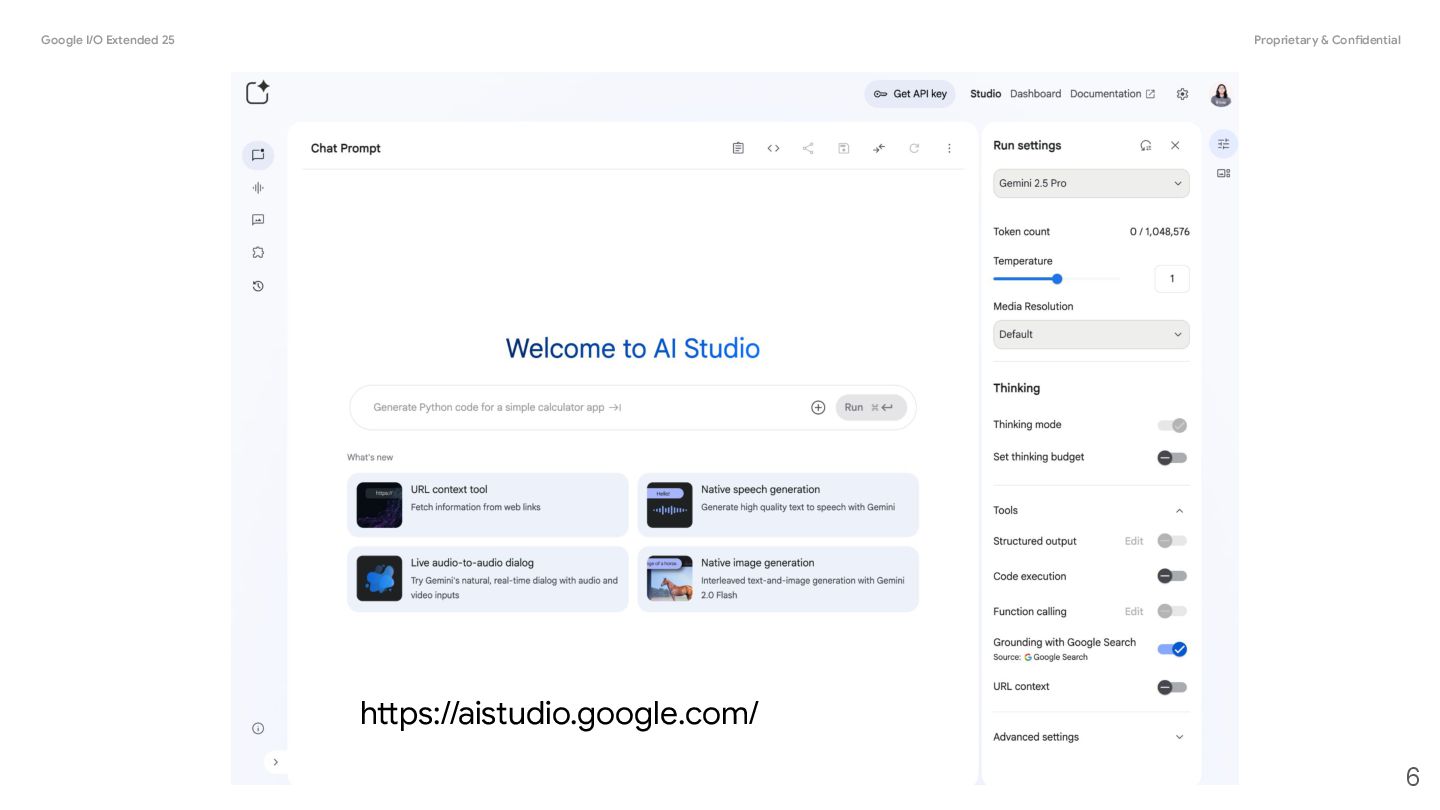Image resolution: width=1440 pixels, height=810 pixels.
Task: Click Get API key button
Action: pyautogui.click(x=910, y=94)
